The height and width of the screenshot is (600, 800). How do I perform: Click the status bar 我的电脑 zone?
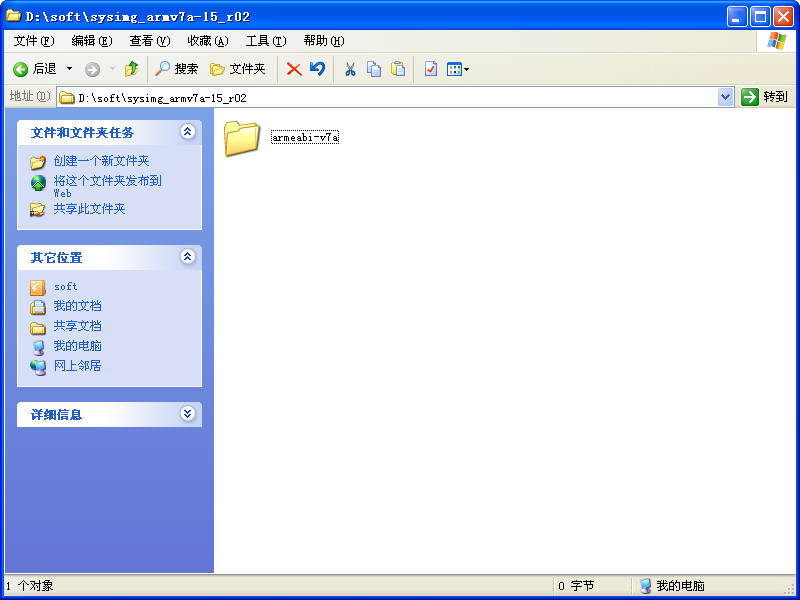point(672,586)
